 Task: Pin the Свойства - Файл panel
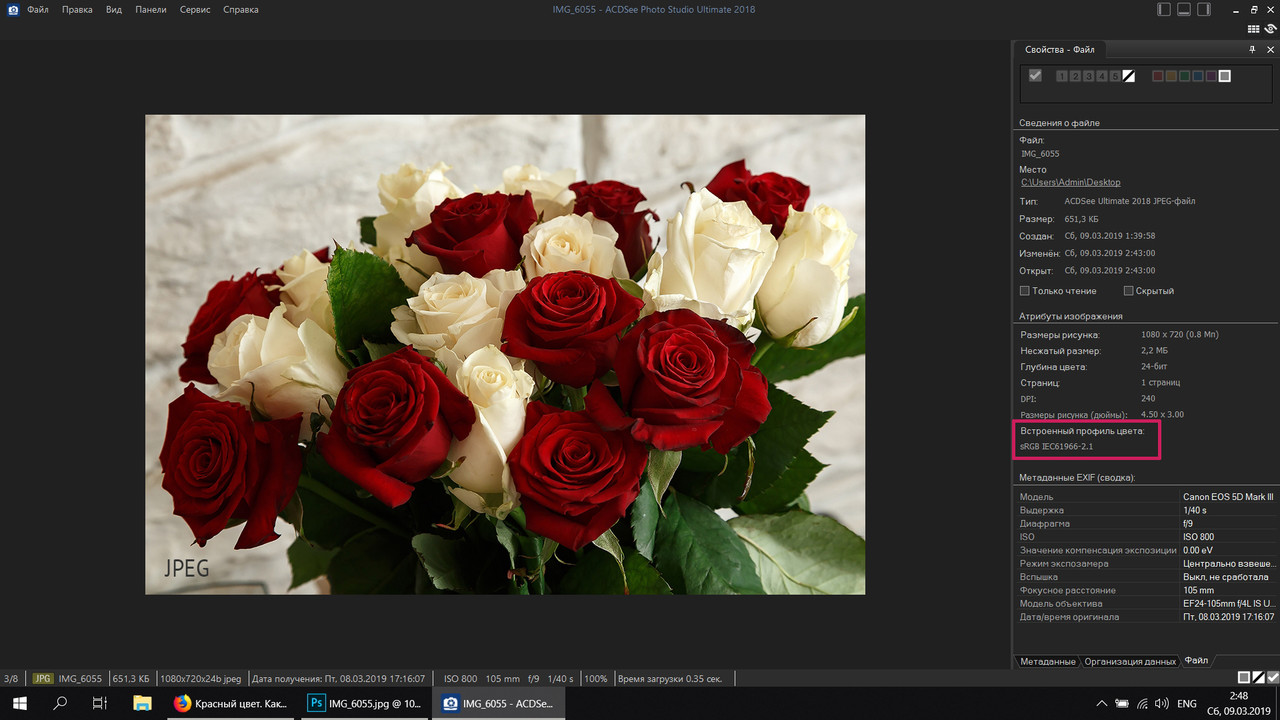1252,49
